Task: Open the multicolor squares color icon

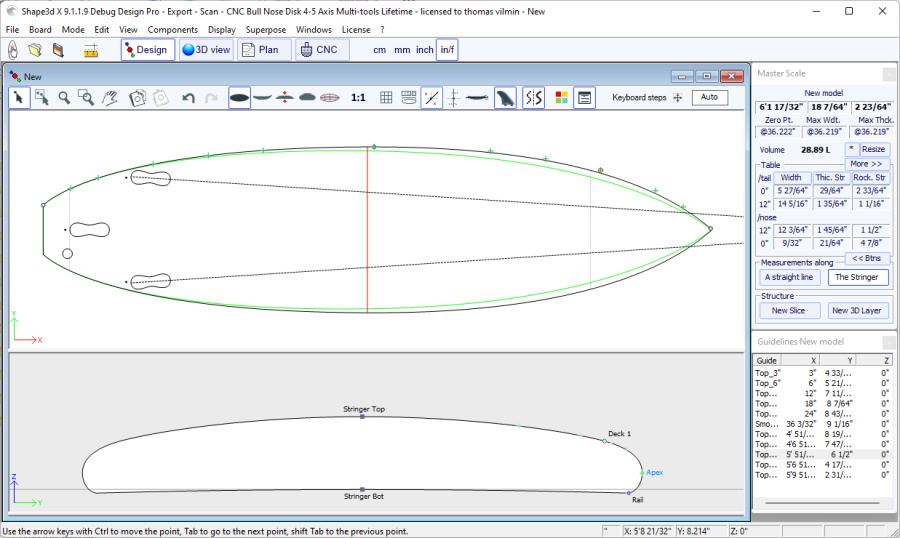Action: (x=561, y=97)
